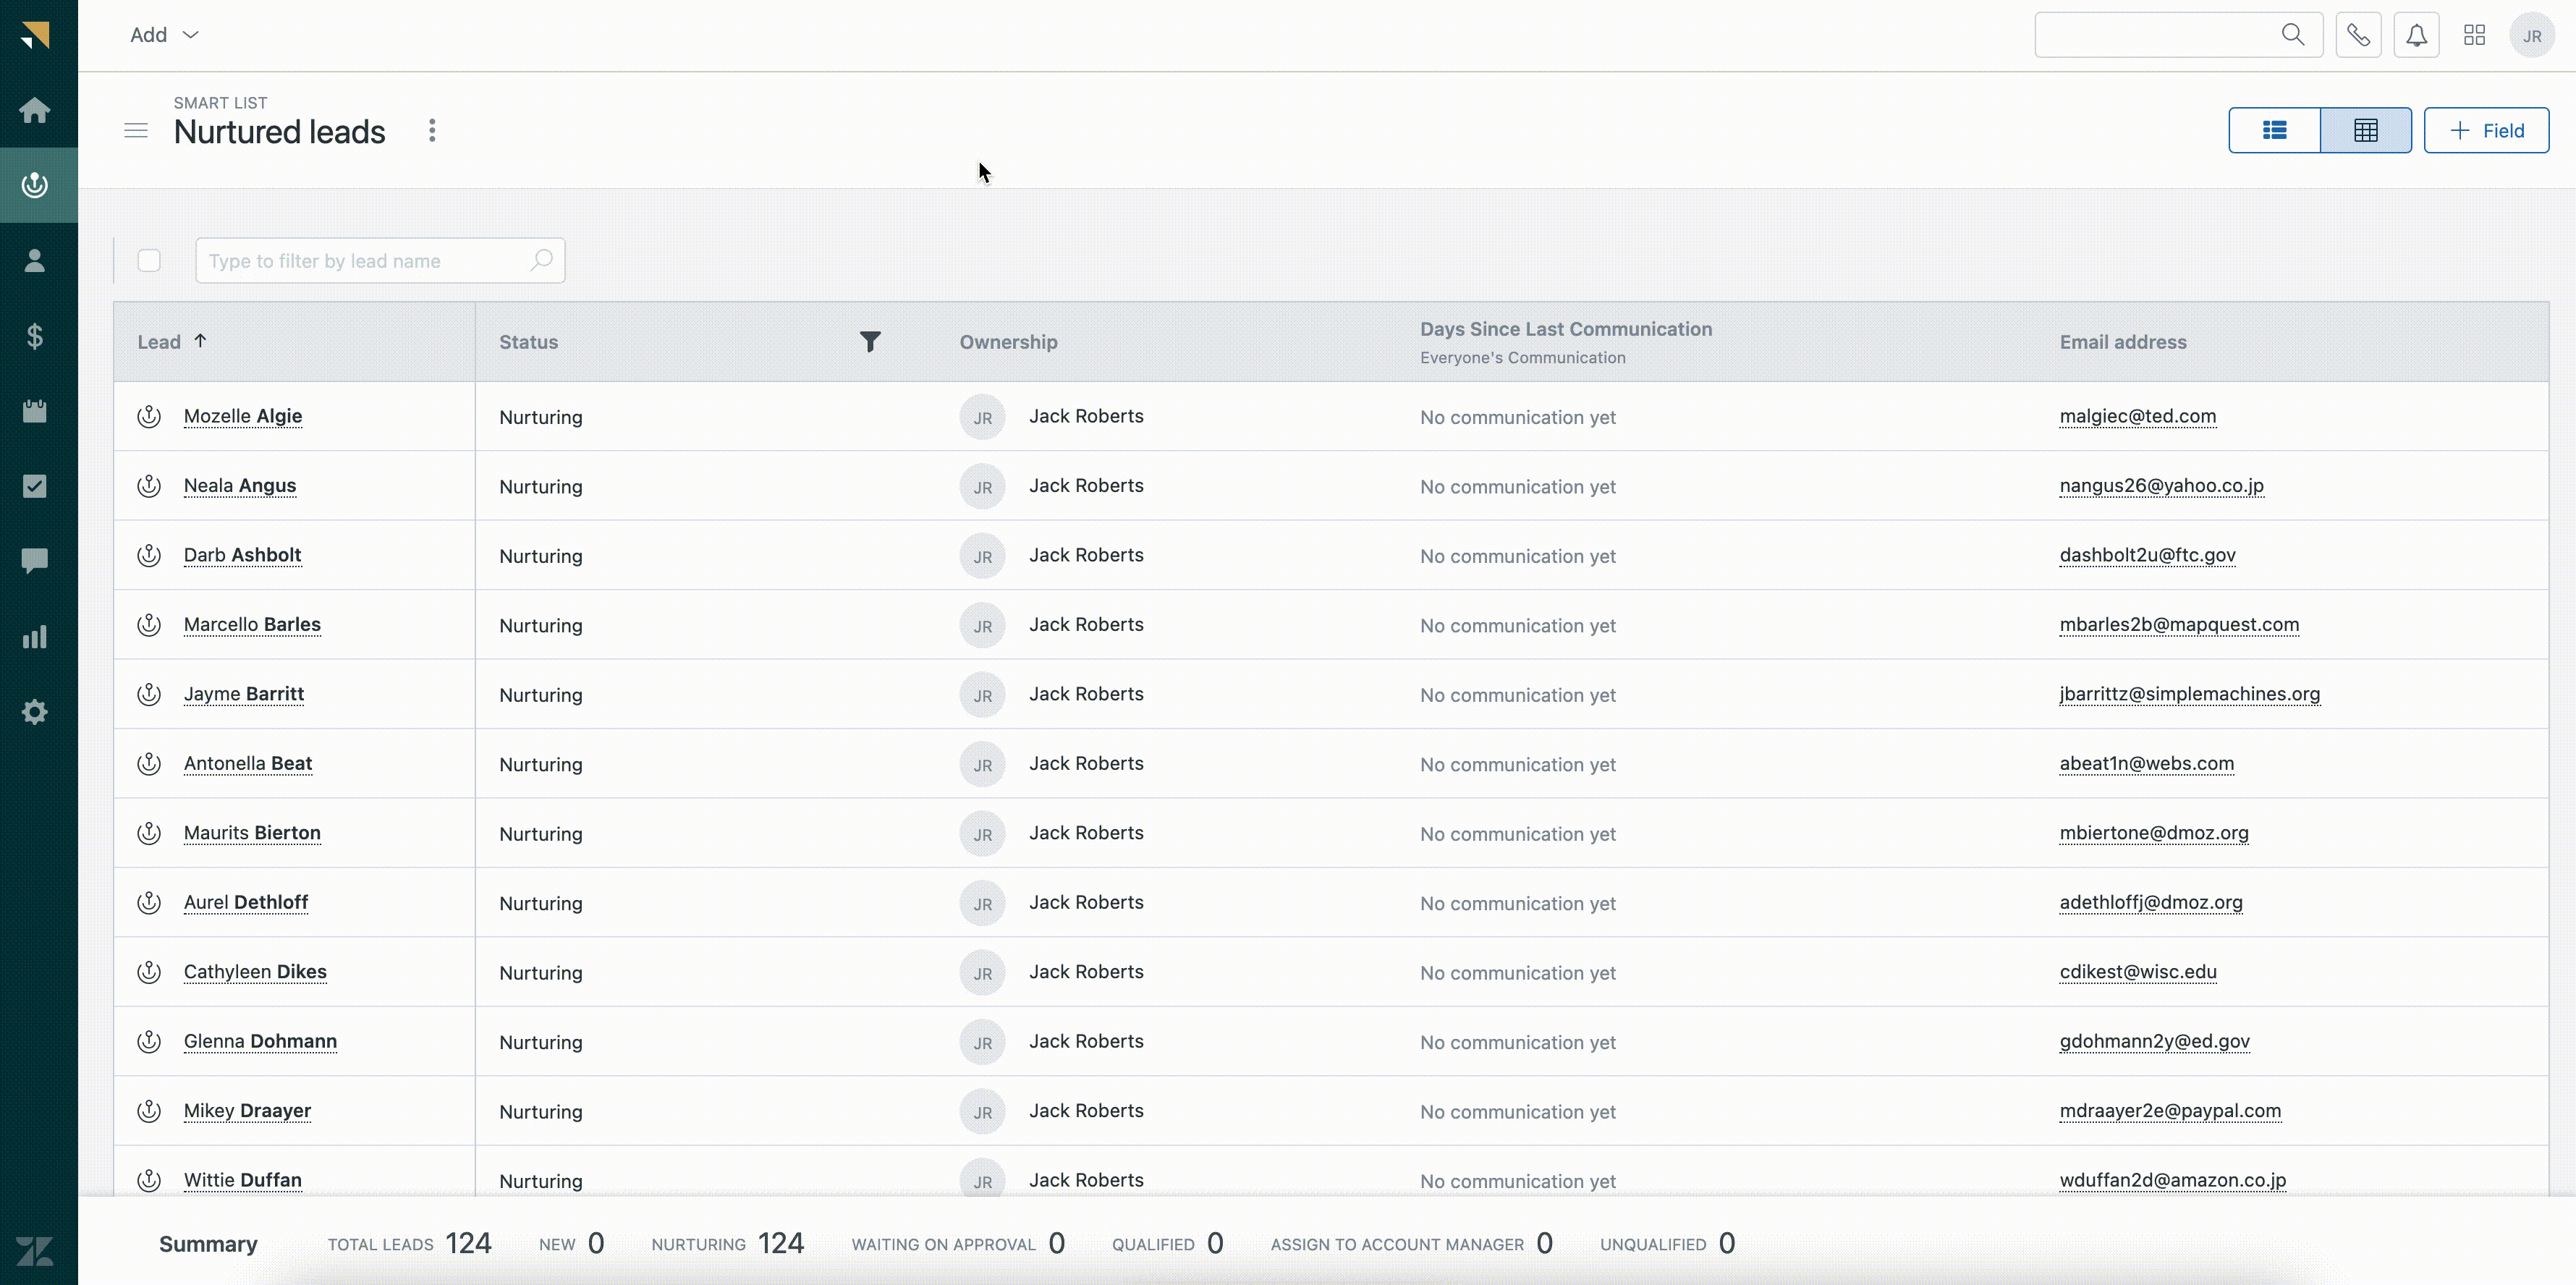Click the Nurturing status for Mozelle Algie
This screenshot has width=2576, height=1285.
[x=541, y=417]
